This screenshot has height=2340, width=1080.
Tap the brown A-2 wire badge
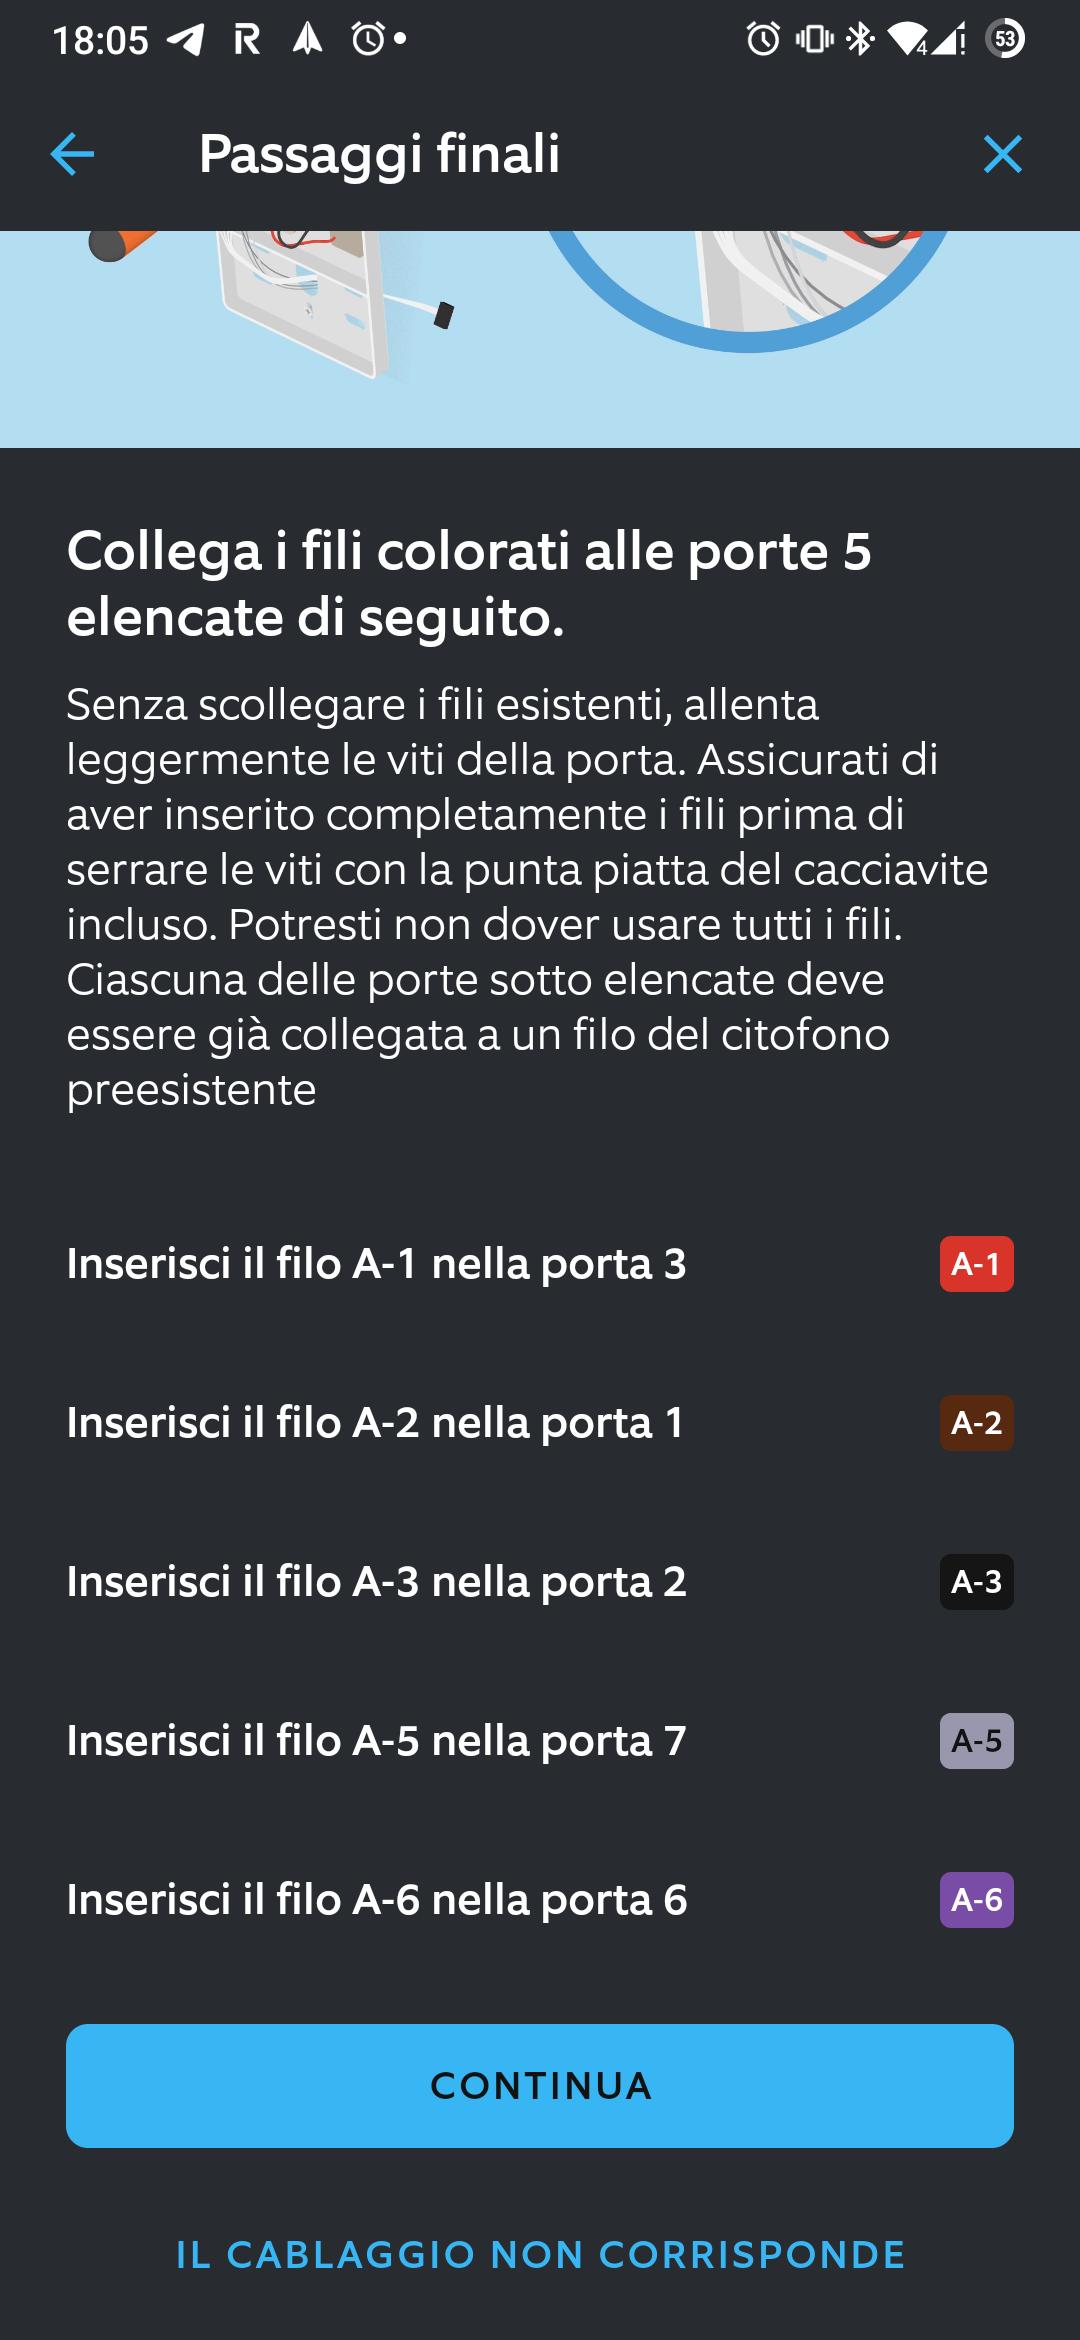pos(976,1423)
